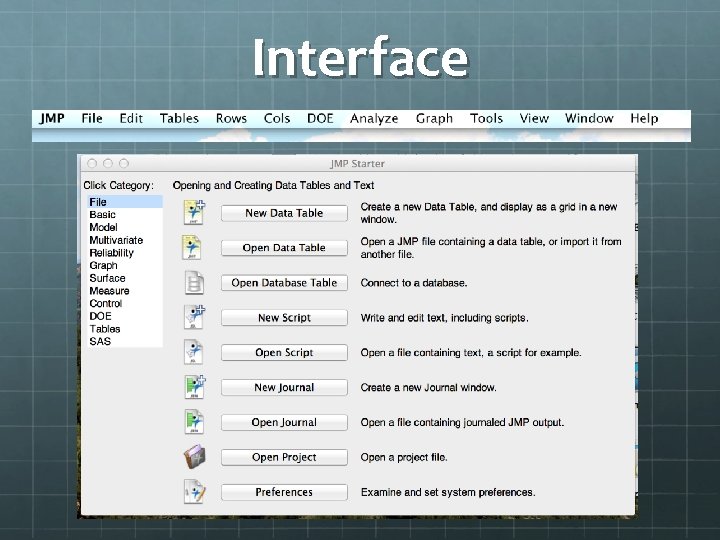Click the New Script document icon
Viewport: 720px width, 540px height.
point(194,317)
